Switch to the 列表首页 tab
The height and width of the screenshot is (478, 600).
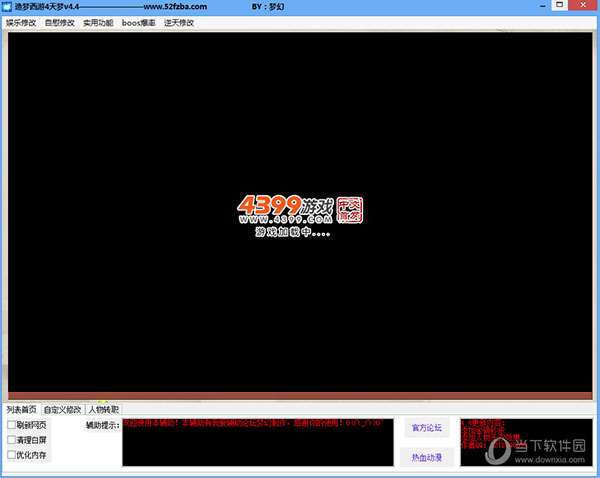click(x=21, y=409)
